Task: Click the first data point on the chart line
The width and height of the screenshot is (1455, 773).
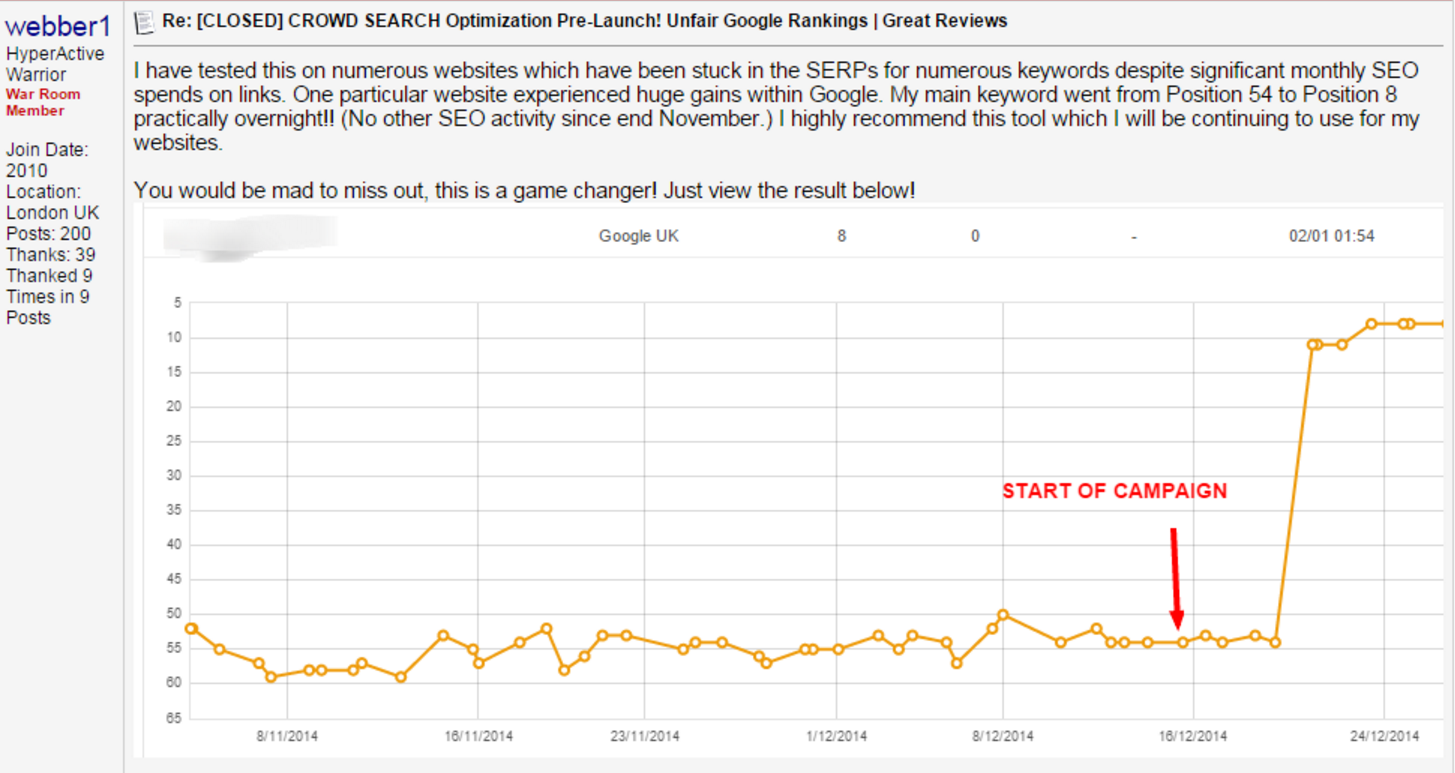Action: click(x=192, y=629)
